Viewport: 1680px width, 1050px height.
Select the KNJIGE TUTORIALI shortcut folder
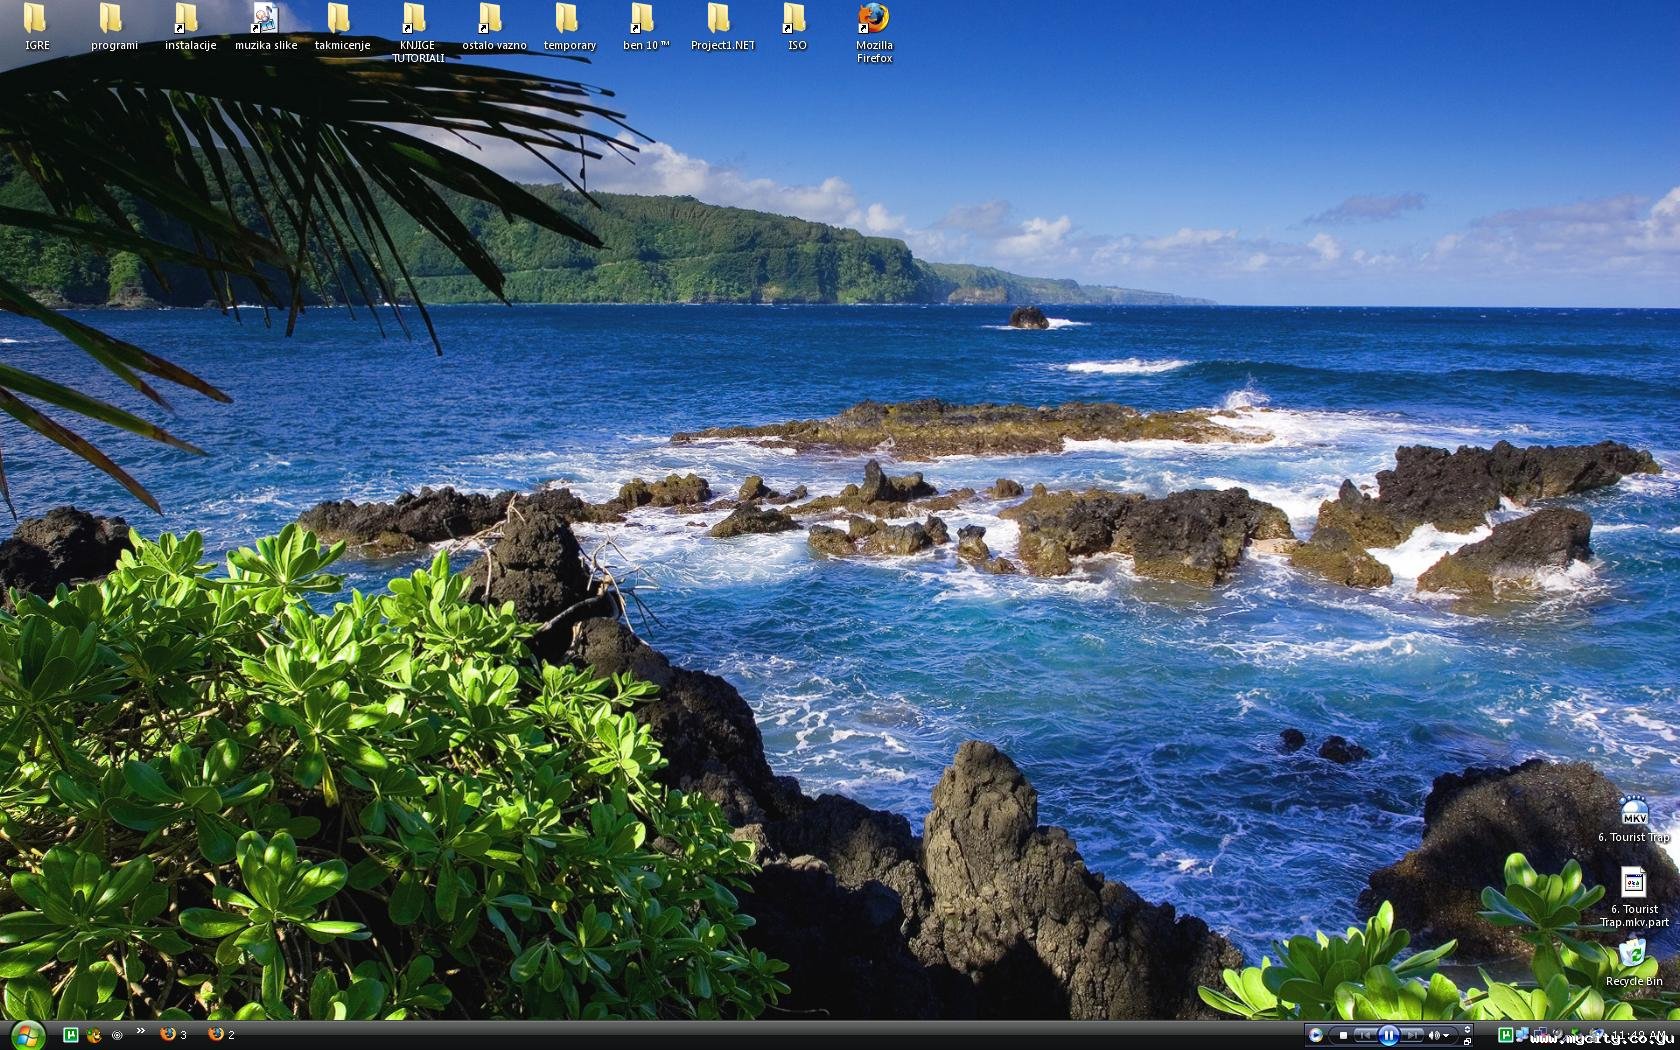click(x=417, y=33)
